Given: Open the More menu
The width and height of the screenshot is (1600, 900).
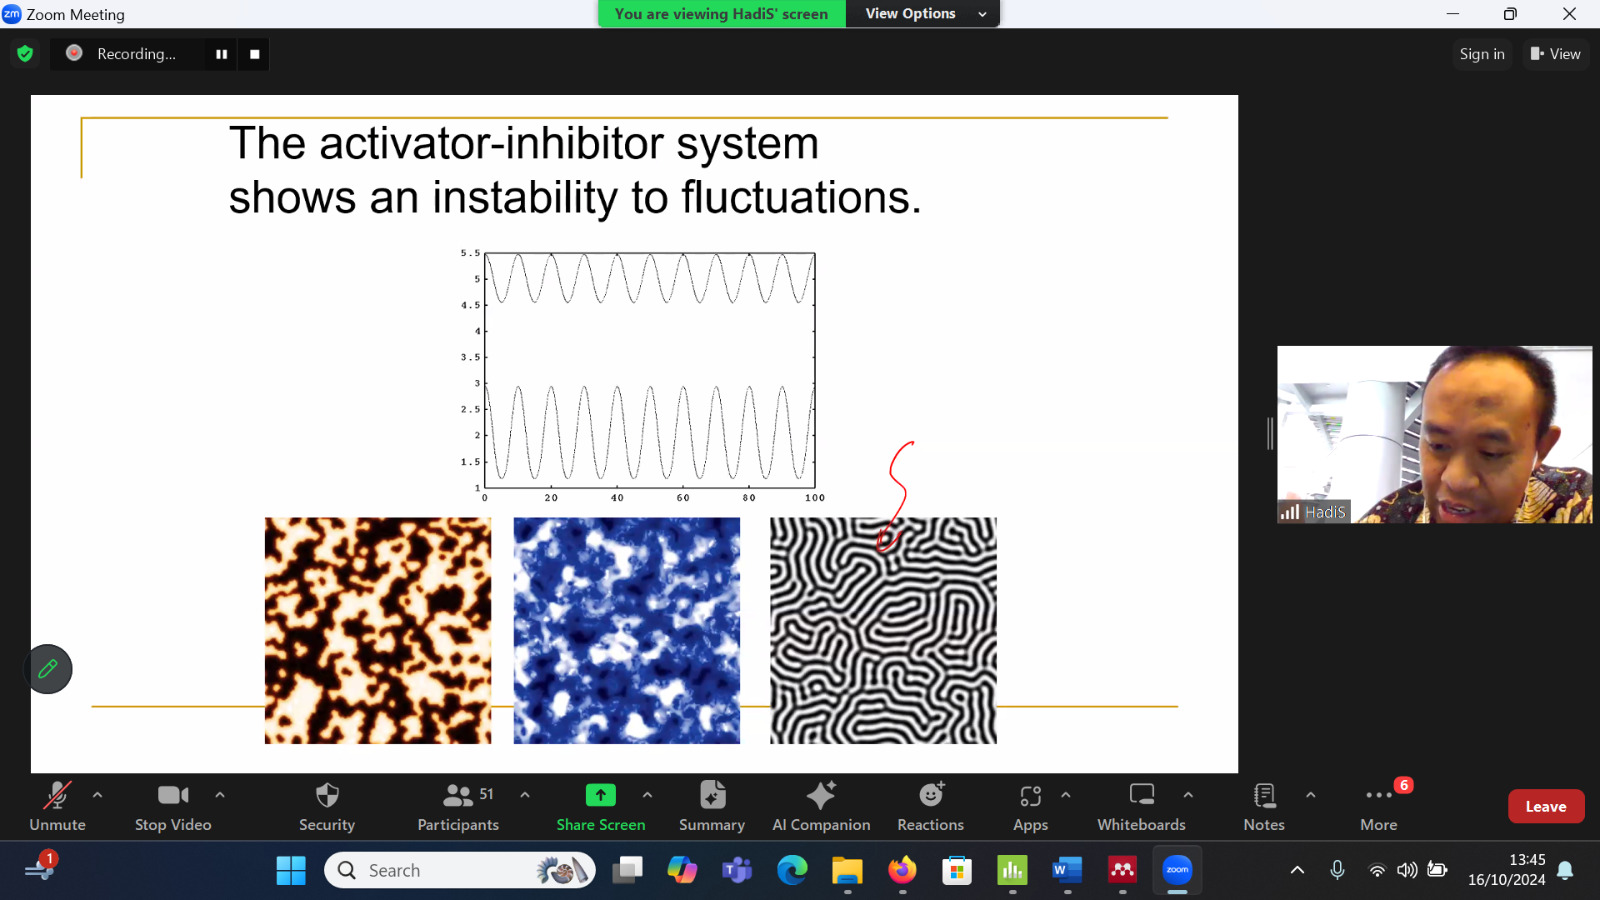Looking at the screenshot, I should tap(1379, 806).
